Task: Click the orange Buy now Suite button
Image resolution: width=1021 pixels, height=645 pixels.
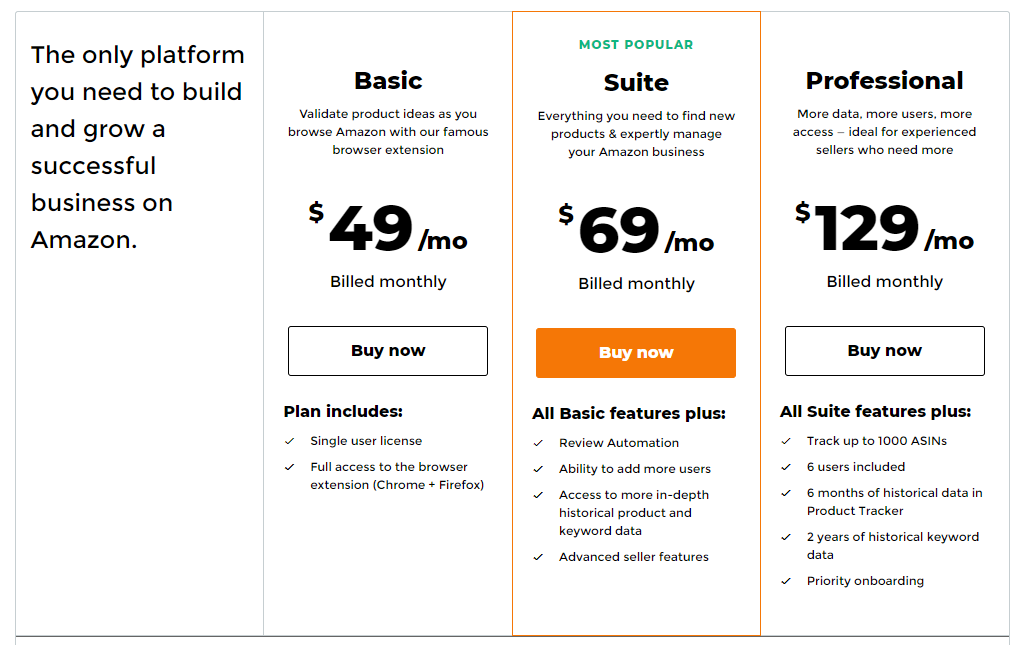Action: coord(636,353)
